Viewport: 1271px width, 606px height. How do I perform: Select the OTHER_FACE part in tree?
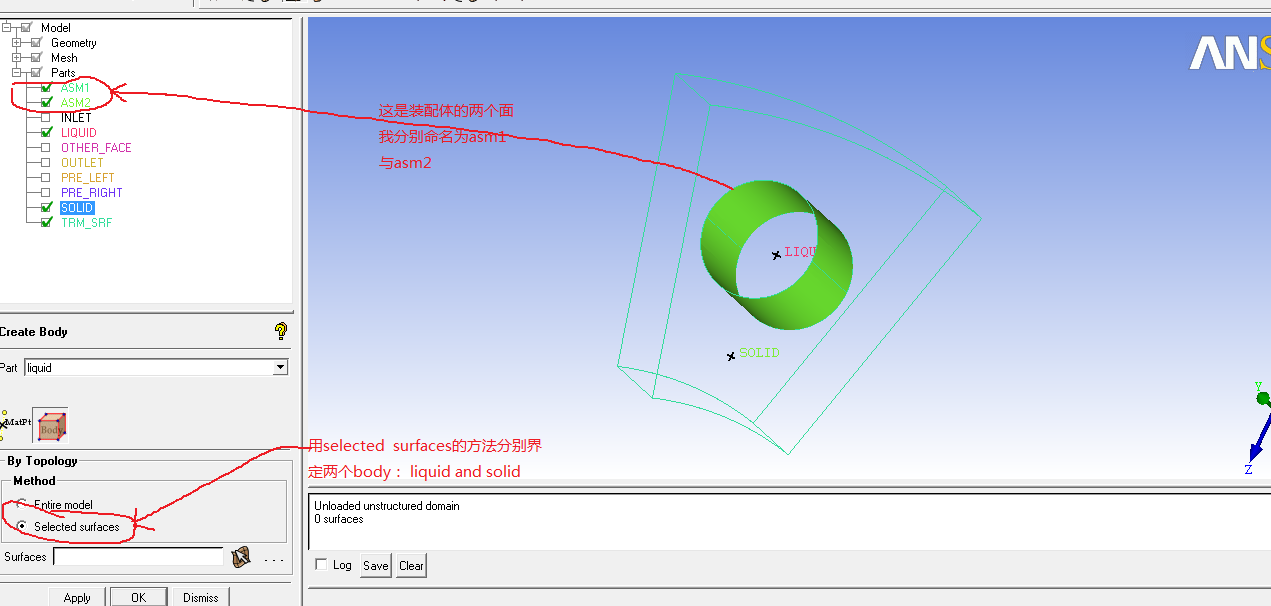point(96,148)
